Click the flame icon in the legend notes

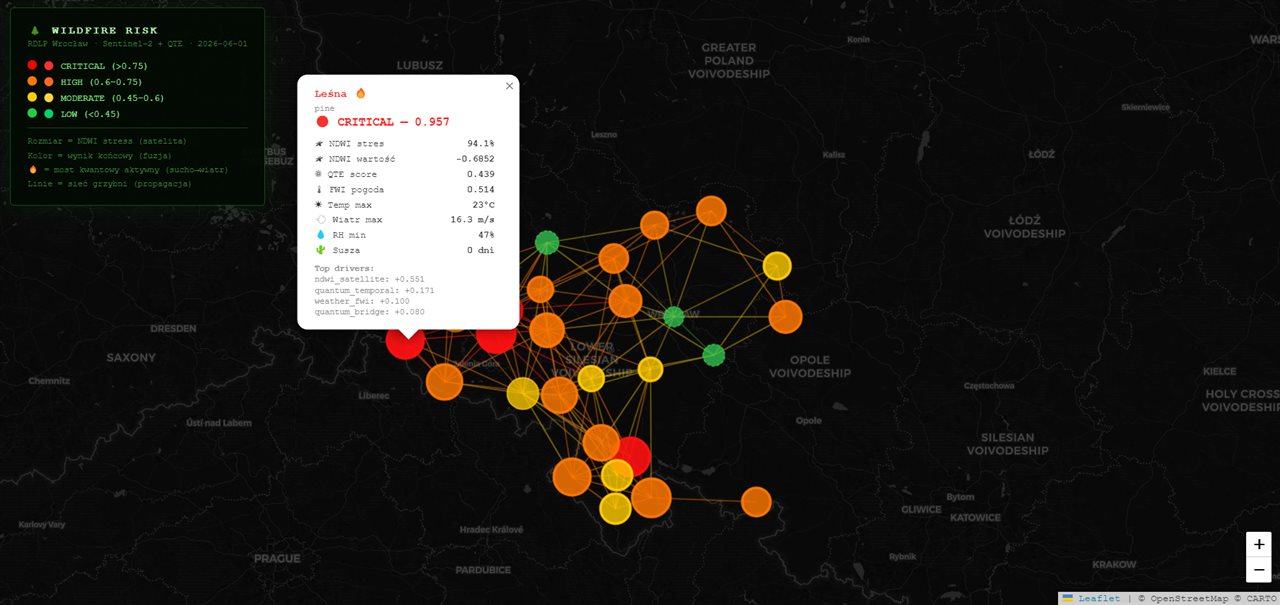click(x=32, y=170)
